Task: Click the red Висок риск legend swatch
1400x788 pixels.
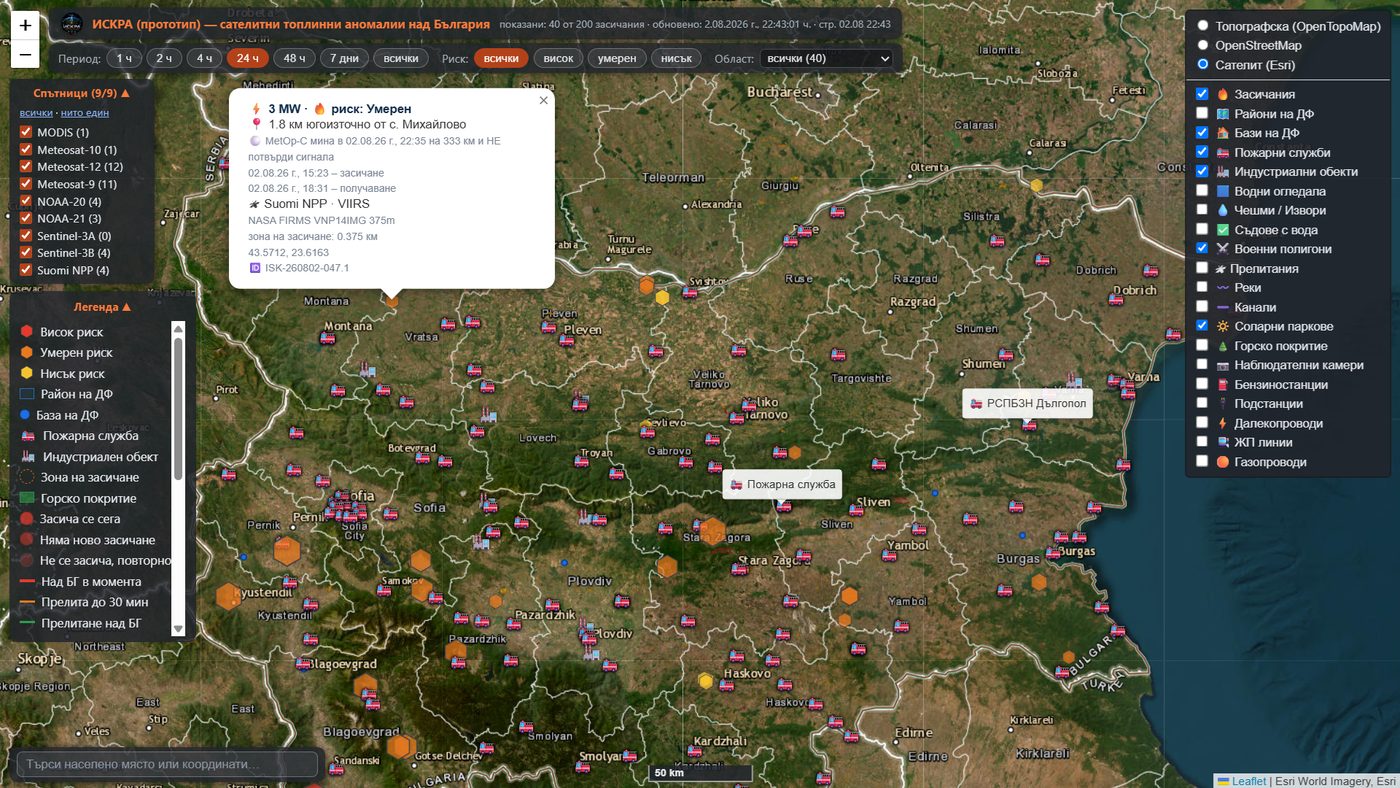Action: (27, 332)
